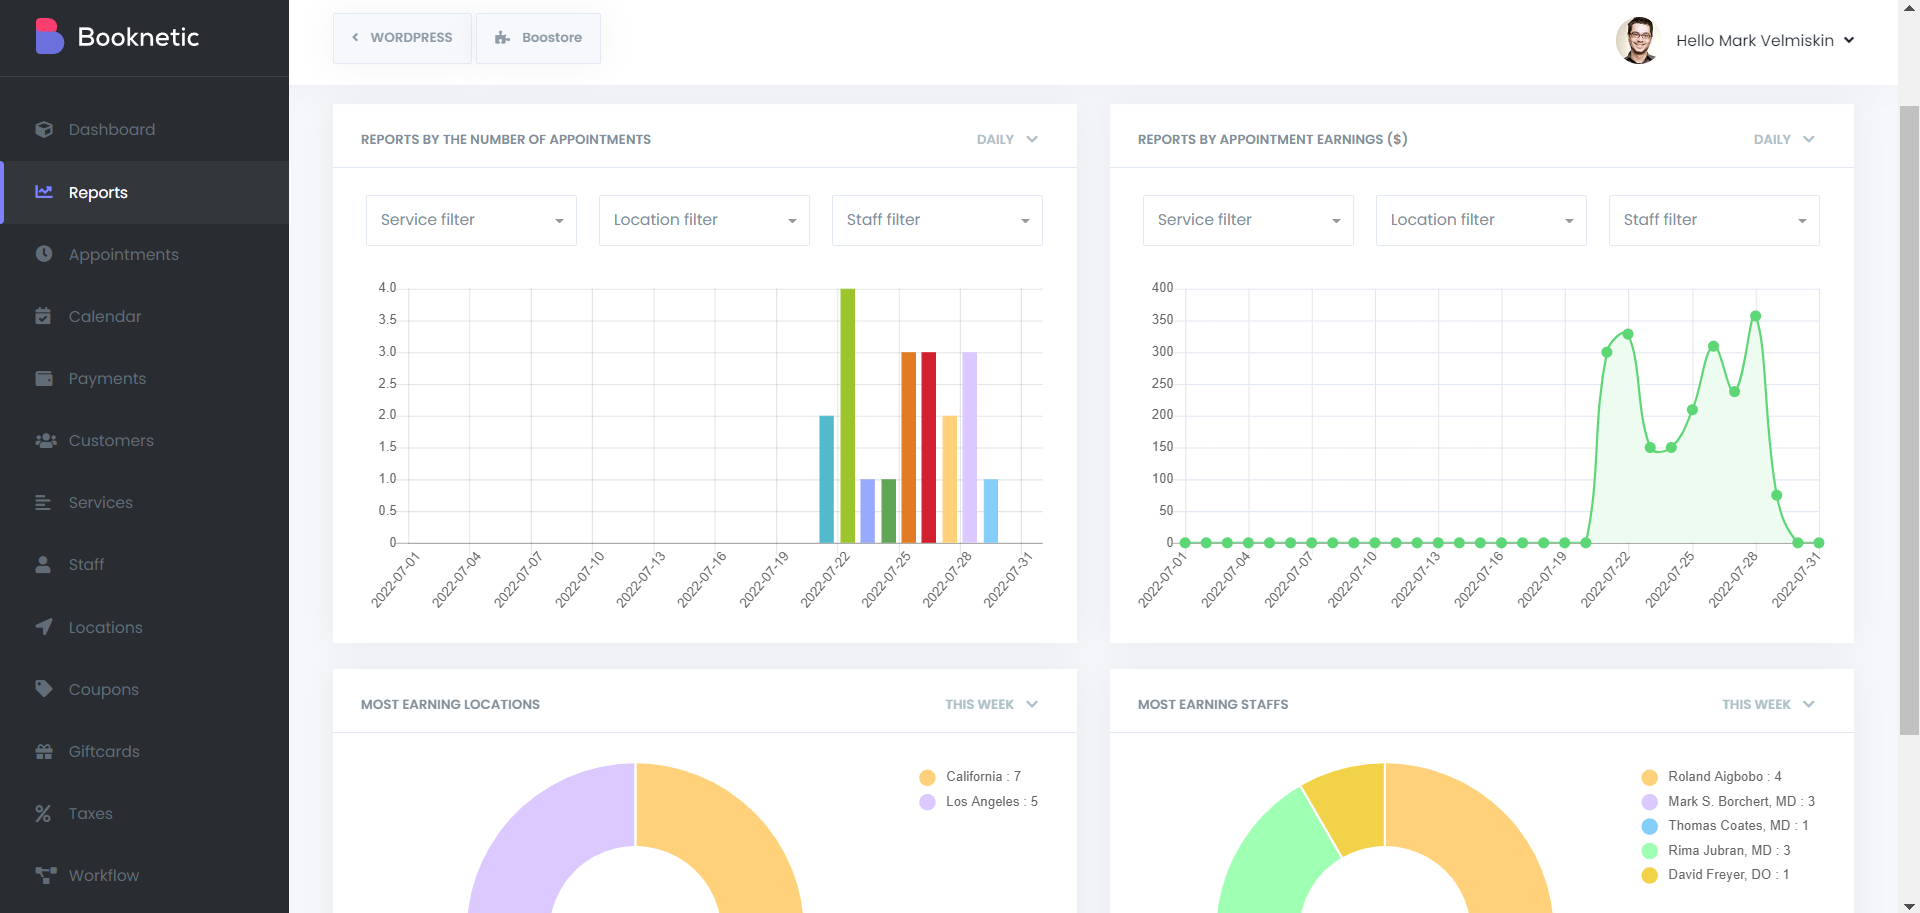Click the Appointments clock icon
Screen dimensions: 1920x913
click(x=44, y=254)
